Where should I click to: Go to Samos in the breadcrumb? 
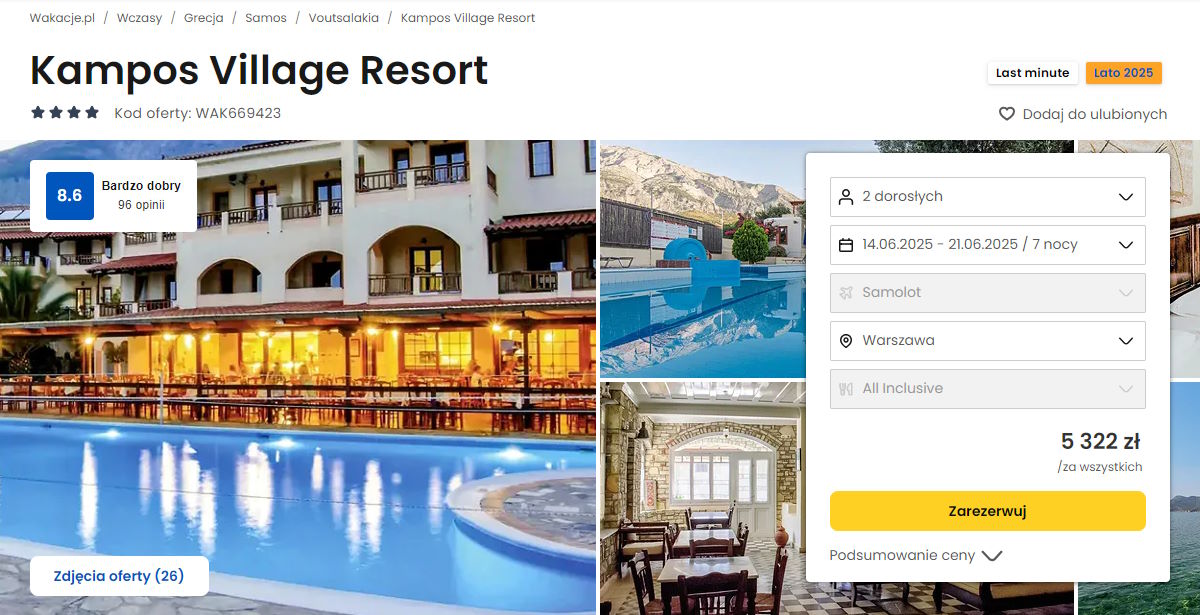(266, 18)
